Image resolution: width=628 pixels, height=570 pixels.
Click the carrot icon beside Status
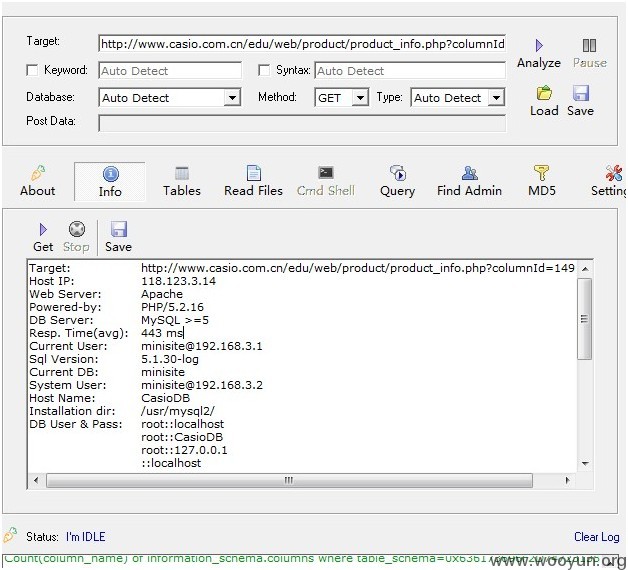[x=10, y=535]
